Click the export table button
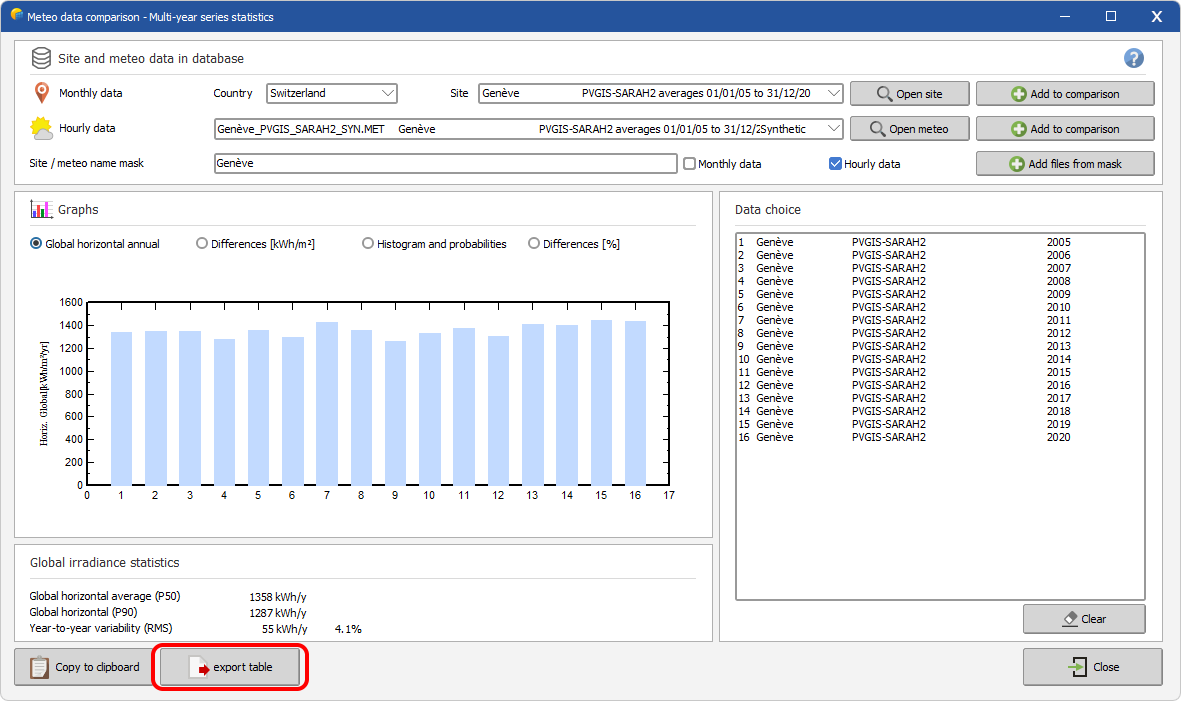The height and width of the screenshot is (701, 1181). [x=230, y=667]
